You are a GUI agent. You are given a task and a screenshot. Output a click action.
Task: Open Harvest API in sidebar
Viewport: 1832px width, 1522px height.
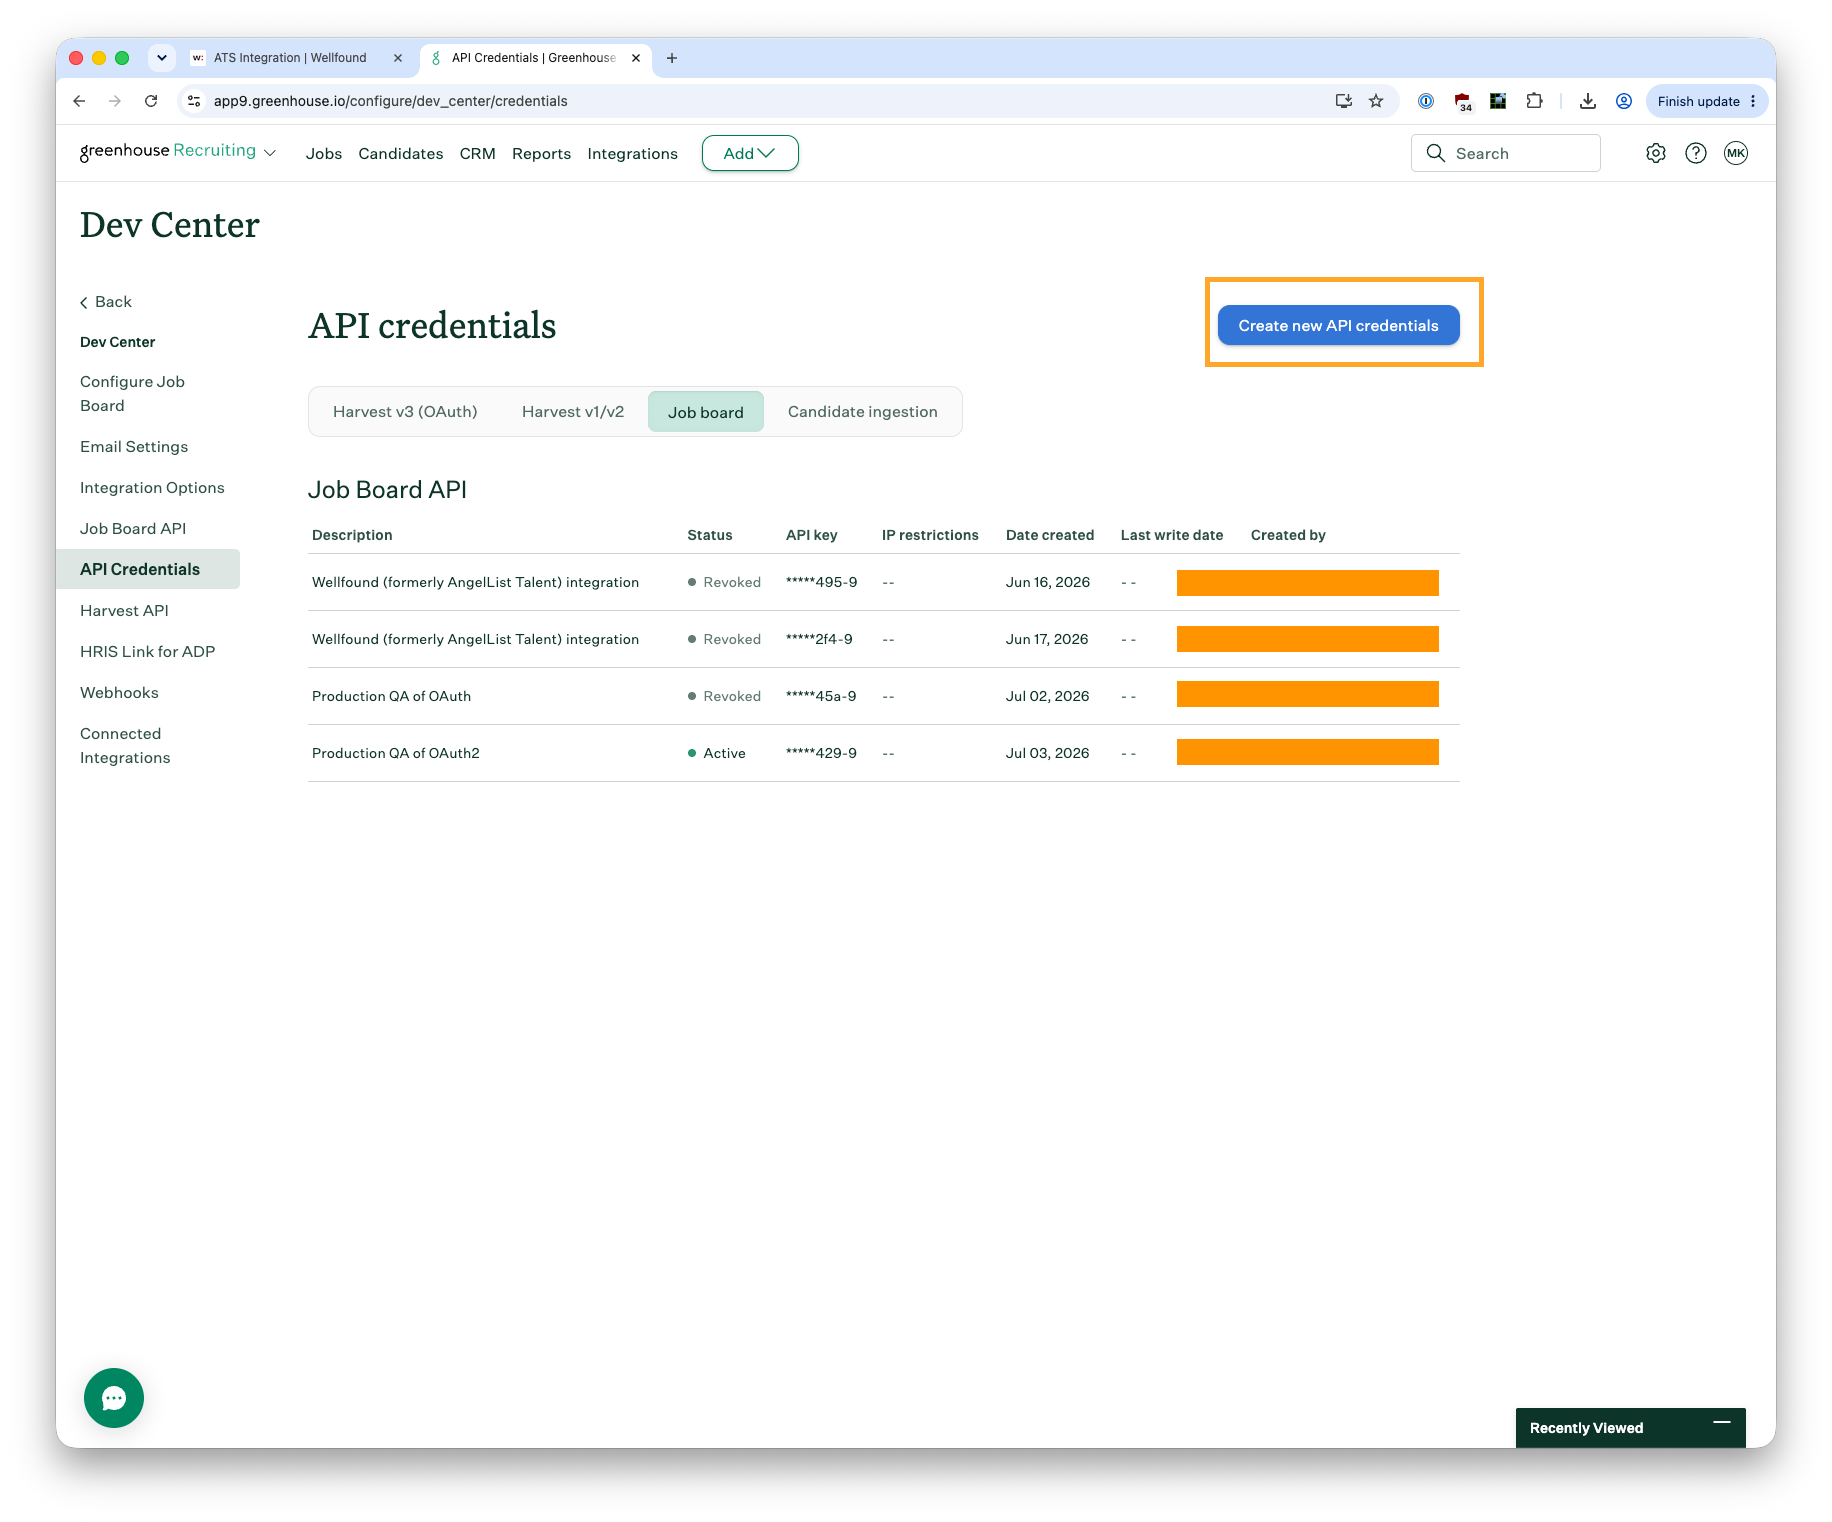[x=124, y=611]
